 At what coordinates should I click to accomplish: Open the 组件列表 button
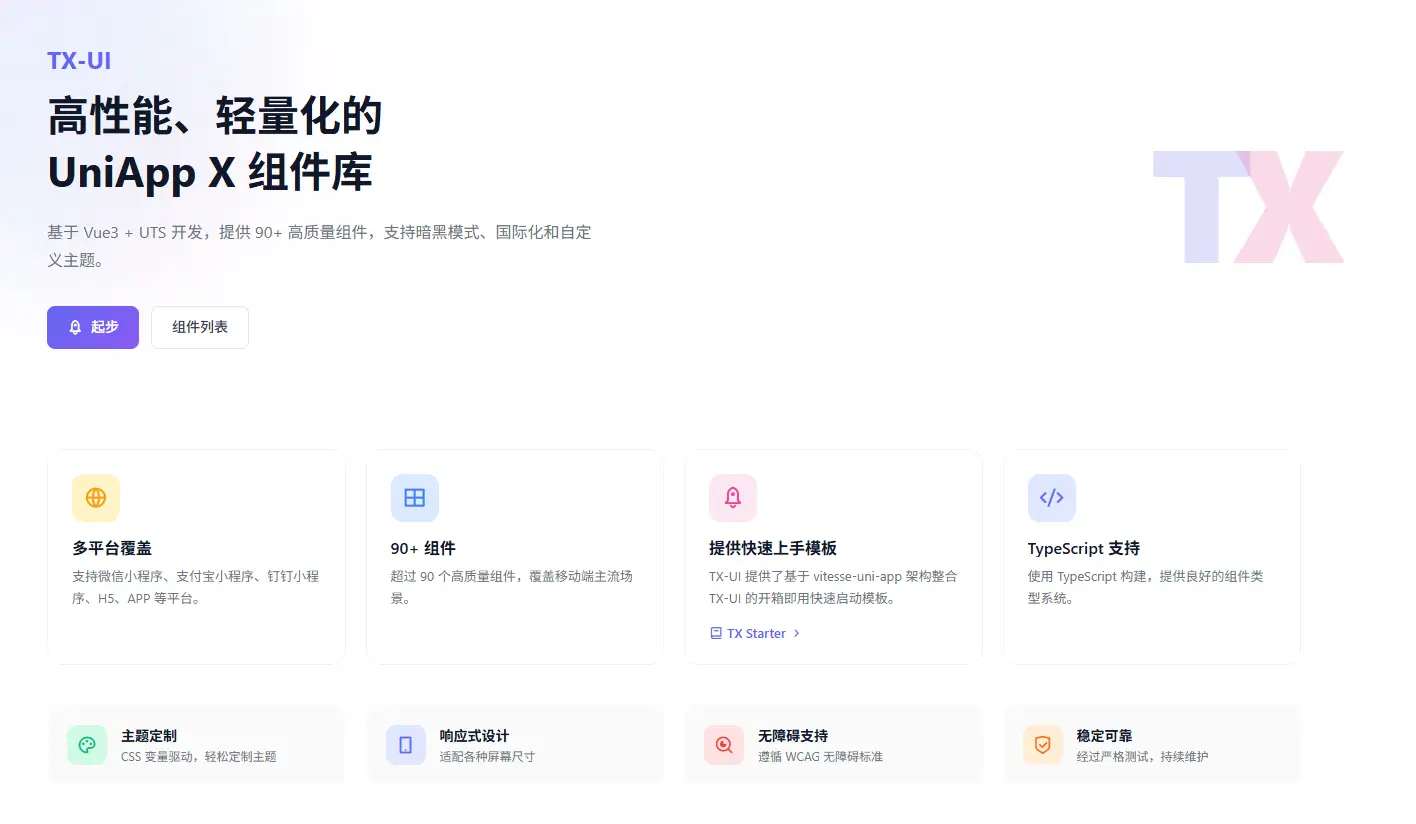pyautogui.click(x=200, y=327)
